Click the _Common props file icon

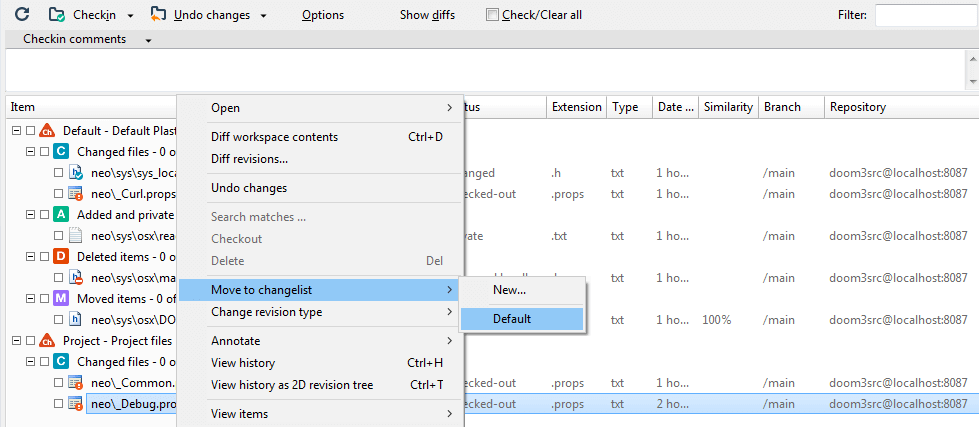tap(76, 382)
